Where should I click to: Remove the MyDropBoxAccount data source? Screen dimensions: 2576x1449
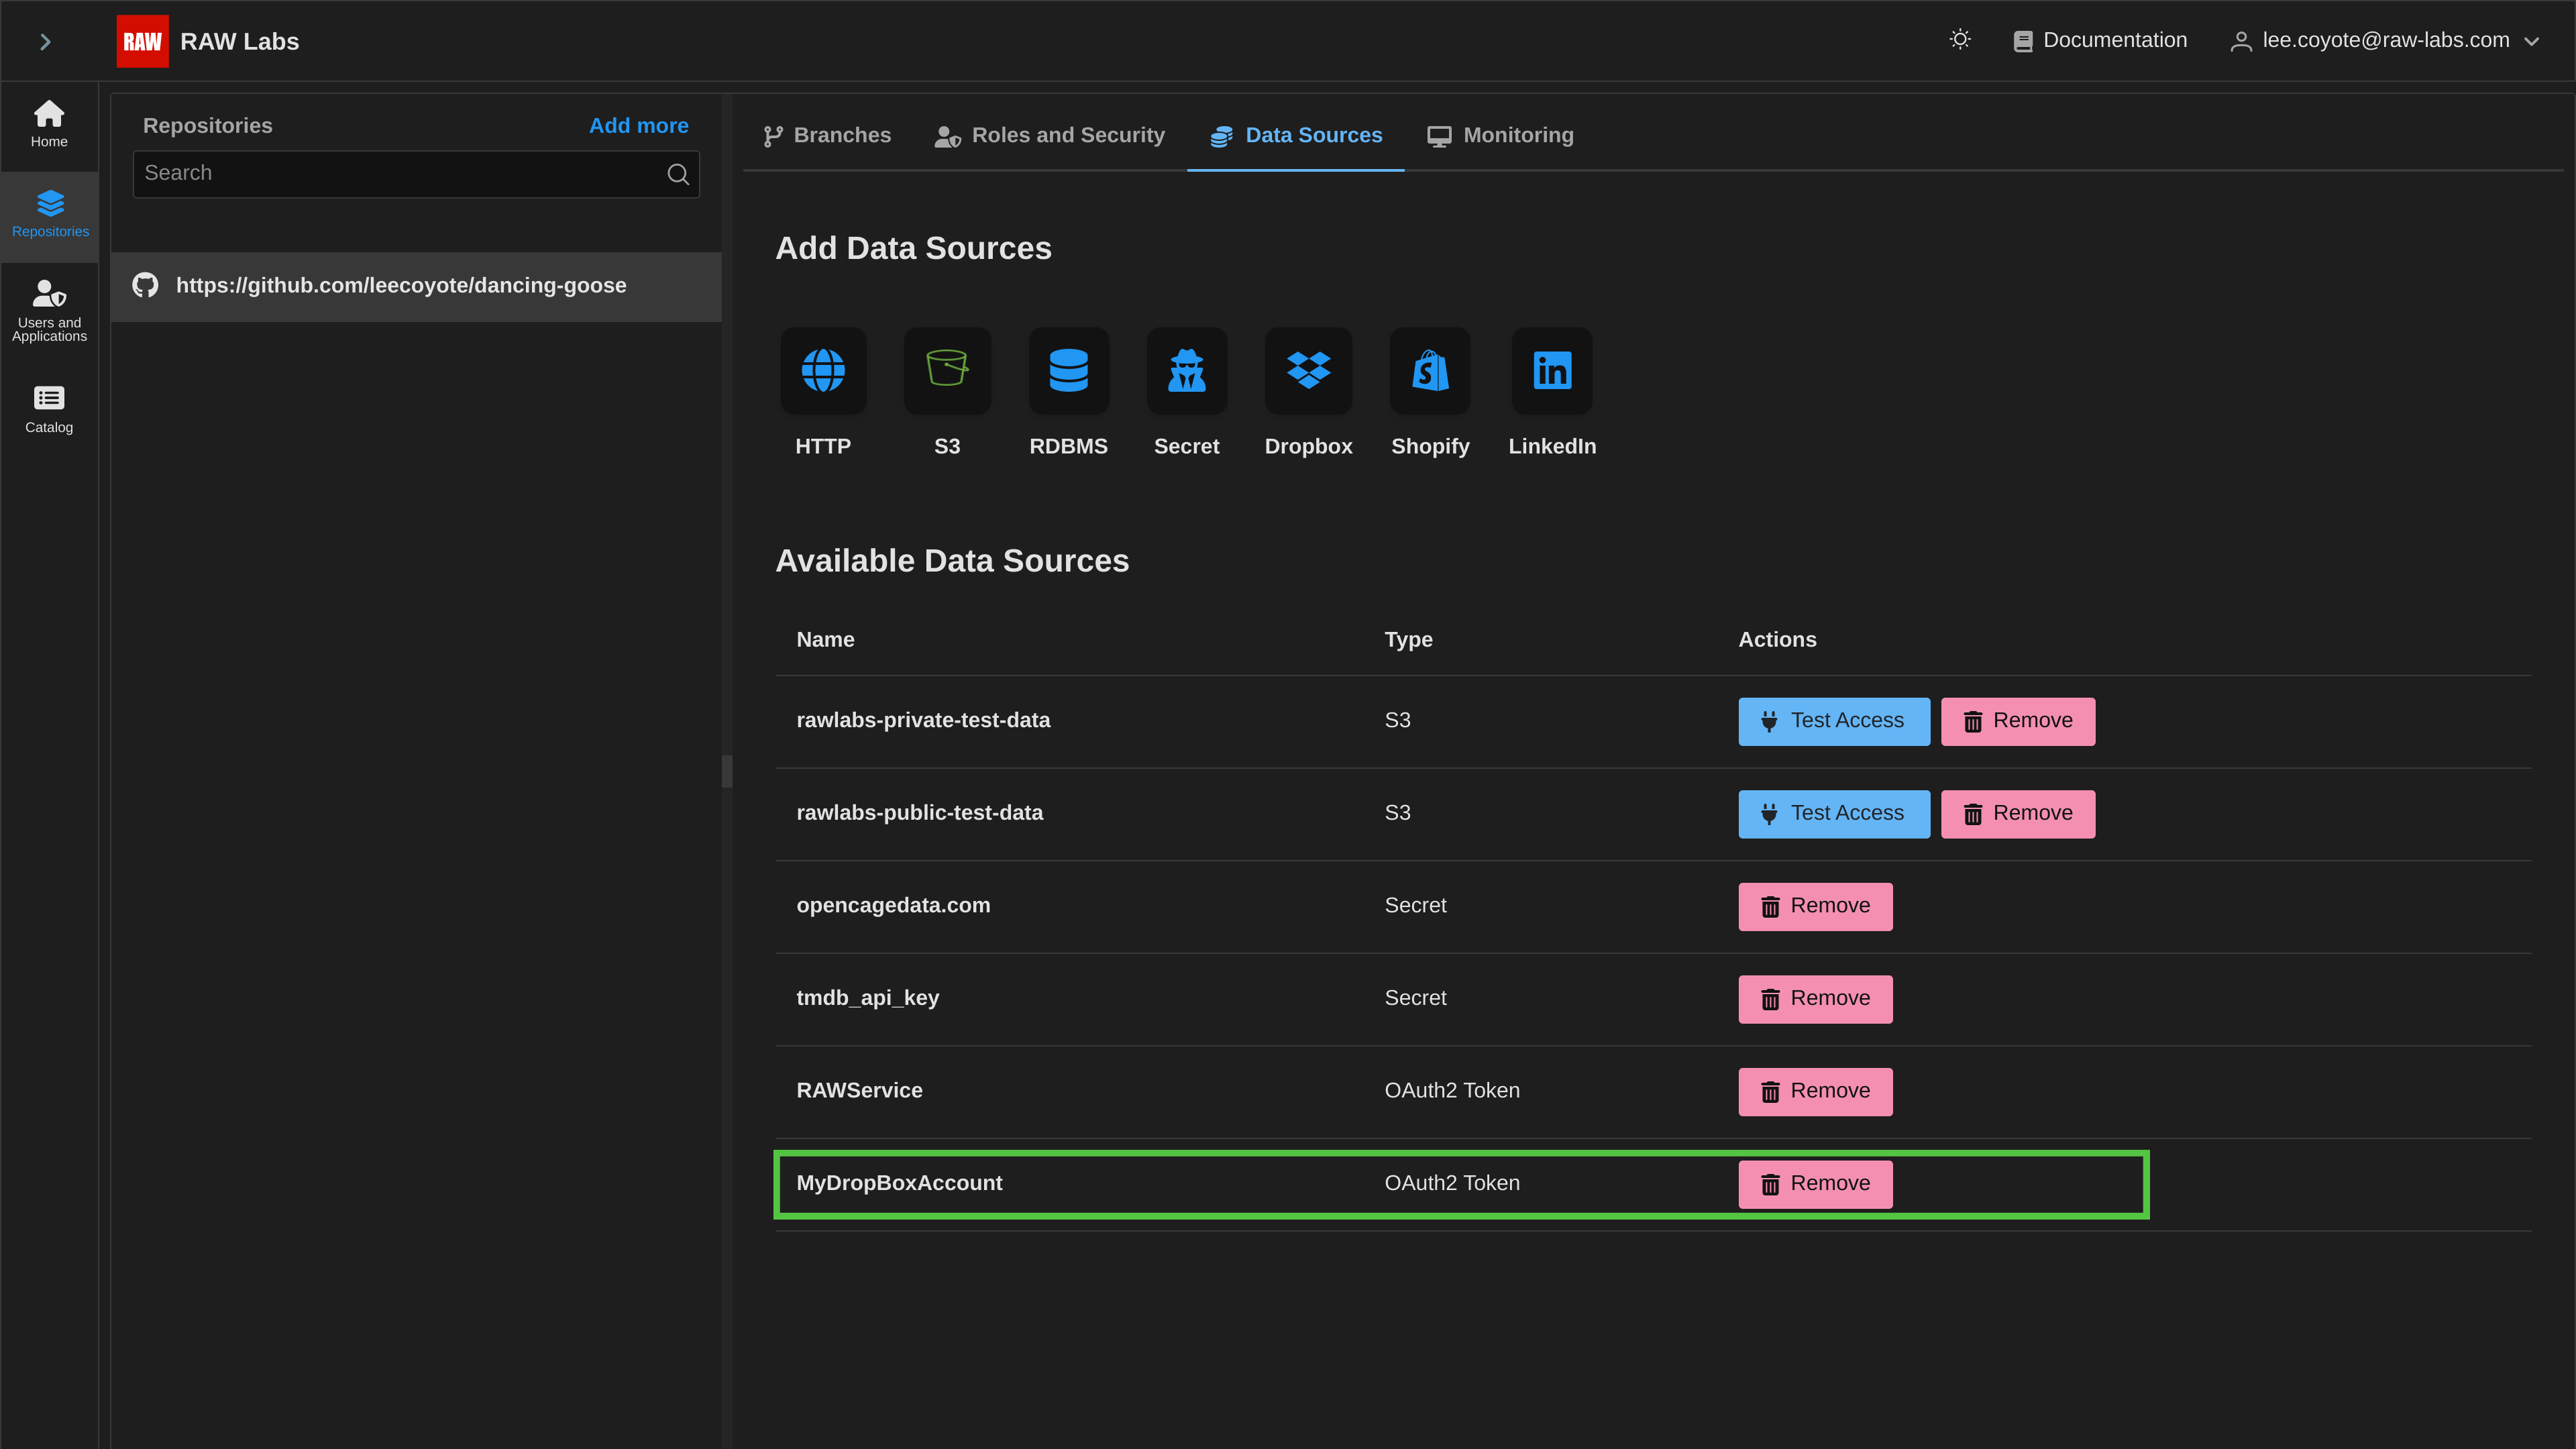click(1815, 1184)
